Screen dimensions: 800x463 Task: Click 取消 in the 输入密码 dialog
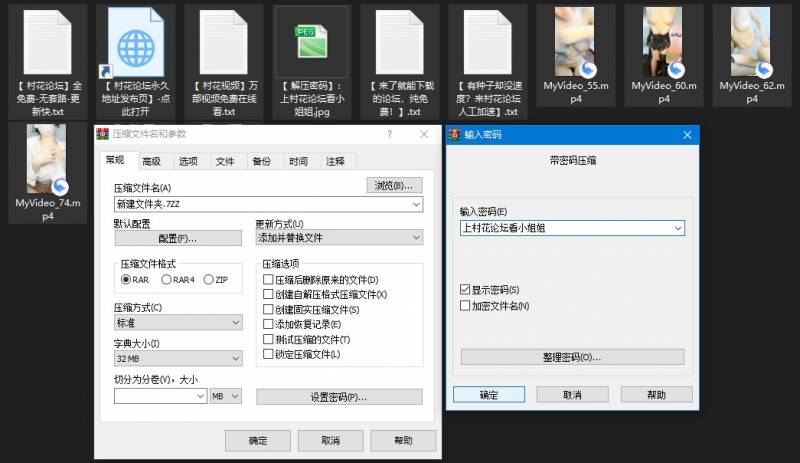pyautogui.click(x=572, y=395)
